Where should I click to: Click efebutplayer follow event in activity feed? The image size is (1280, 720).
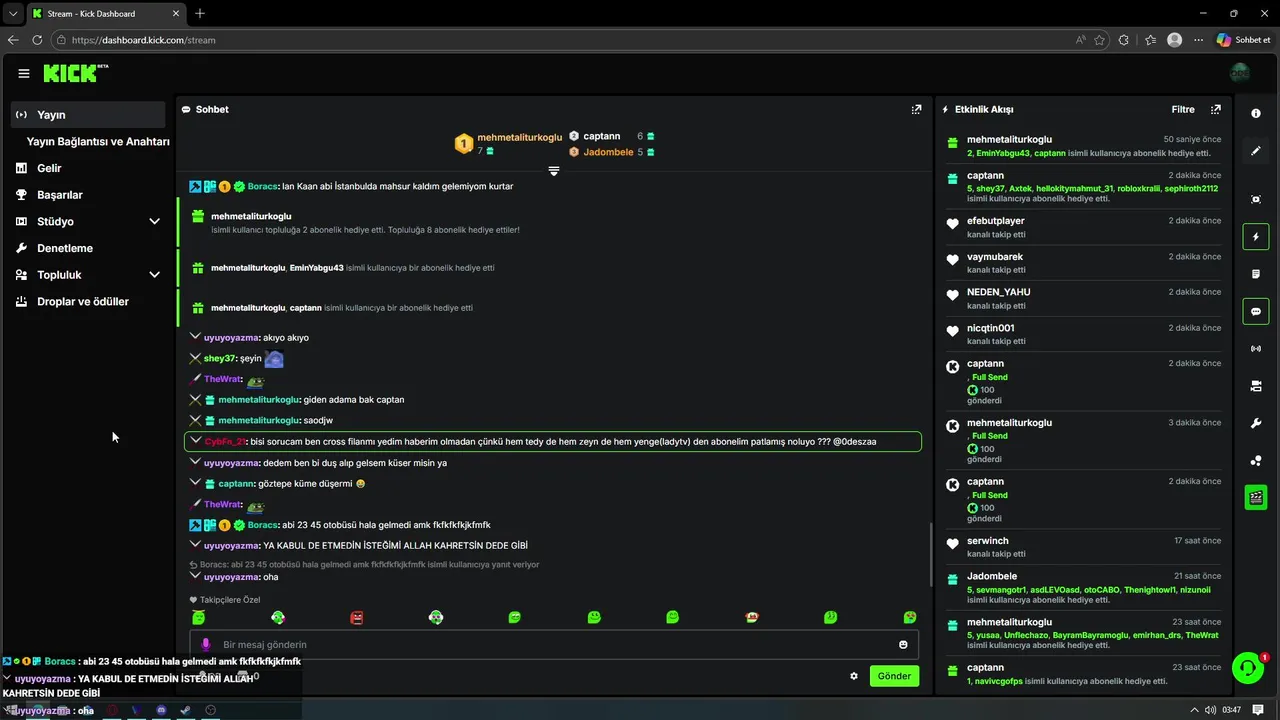pyautogui.click(x=1084, y=227)
